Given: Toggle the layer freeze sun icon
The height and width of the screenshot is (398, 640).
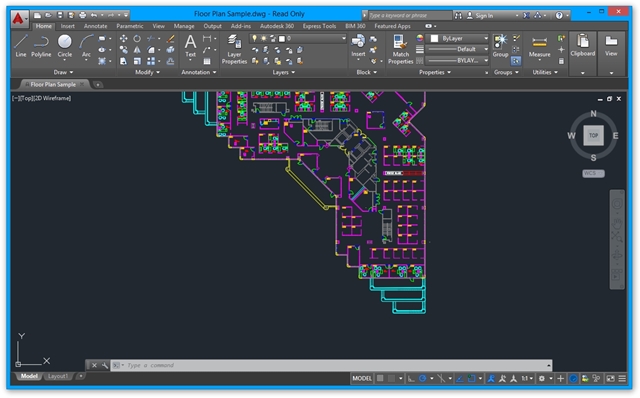Looking at the screenshot, I should click(263, 38).
